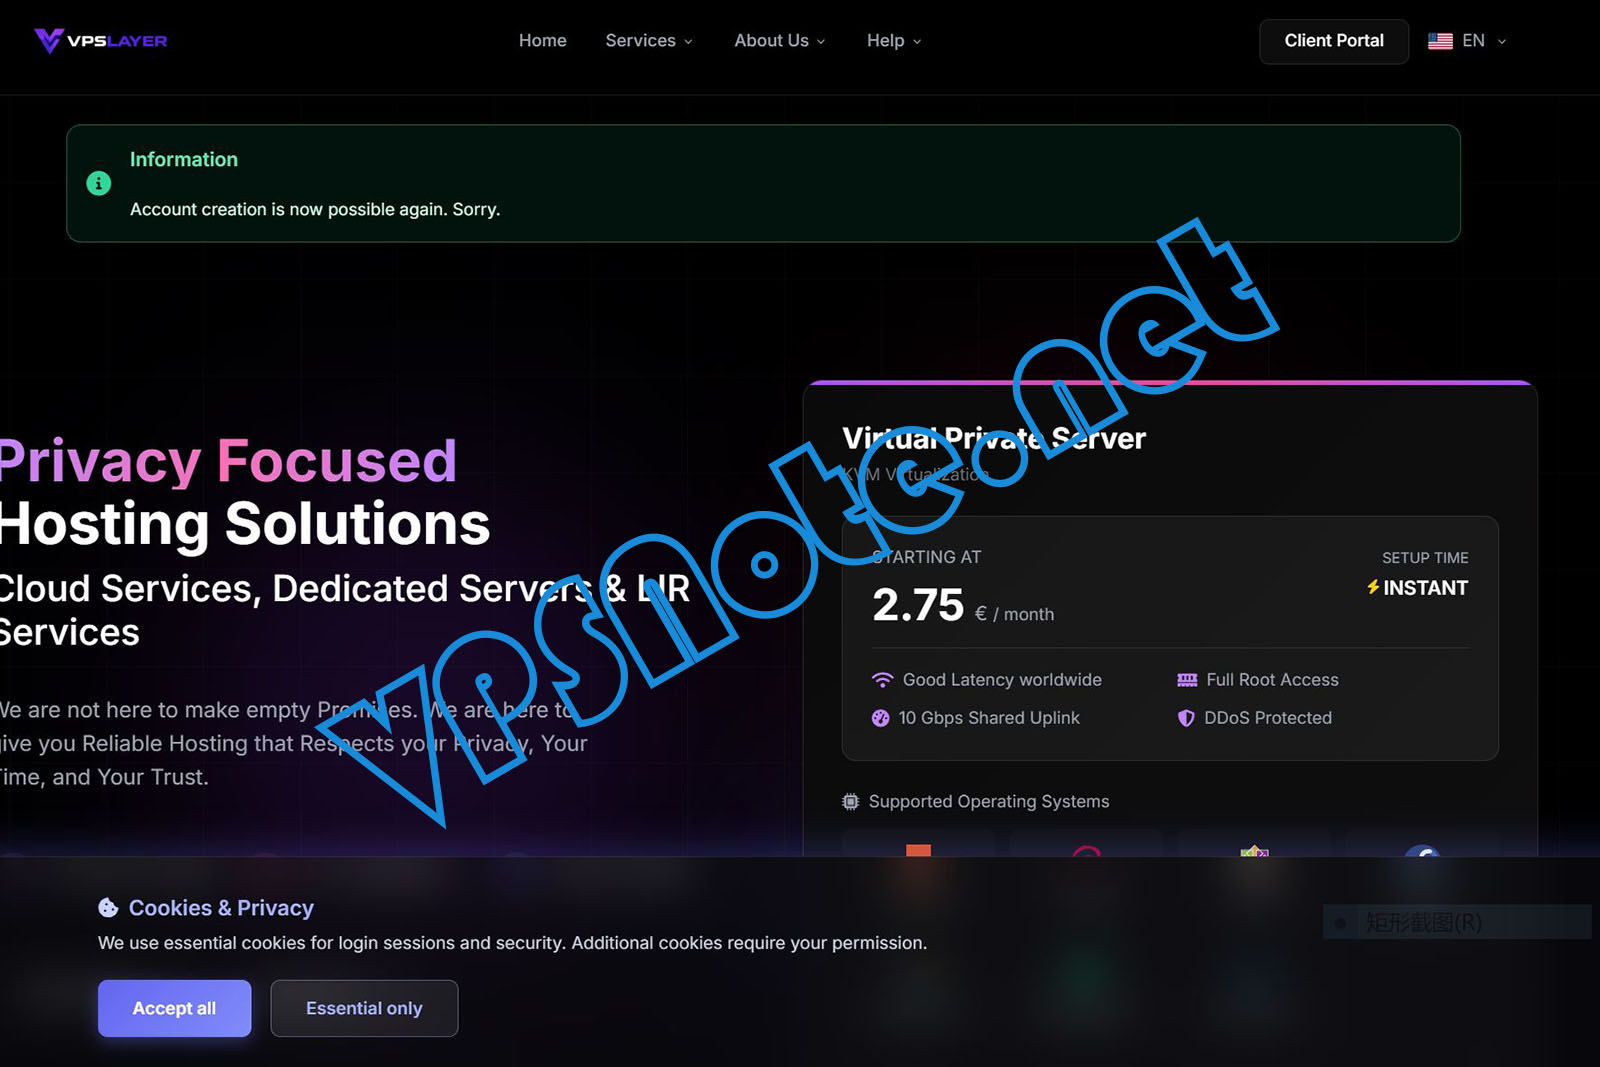Expand the Help menu
This screenshot has width=1600, height=1067.
894,41
